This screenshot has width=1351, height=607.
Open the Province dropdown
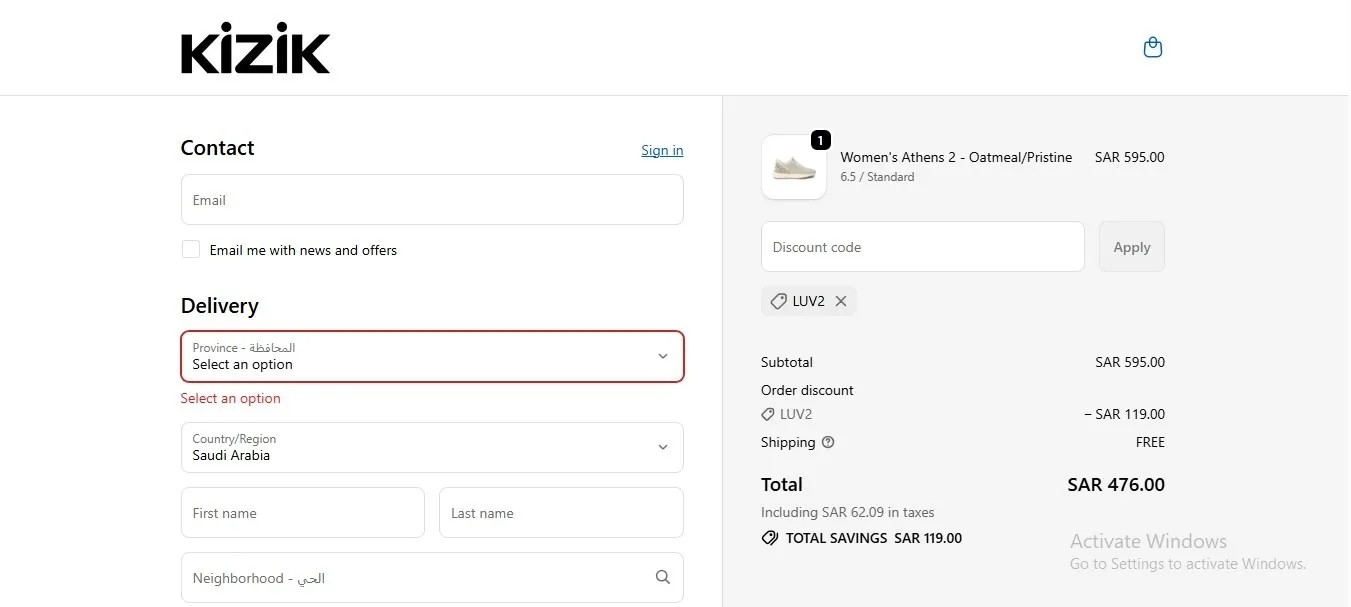click(432, 356)
